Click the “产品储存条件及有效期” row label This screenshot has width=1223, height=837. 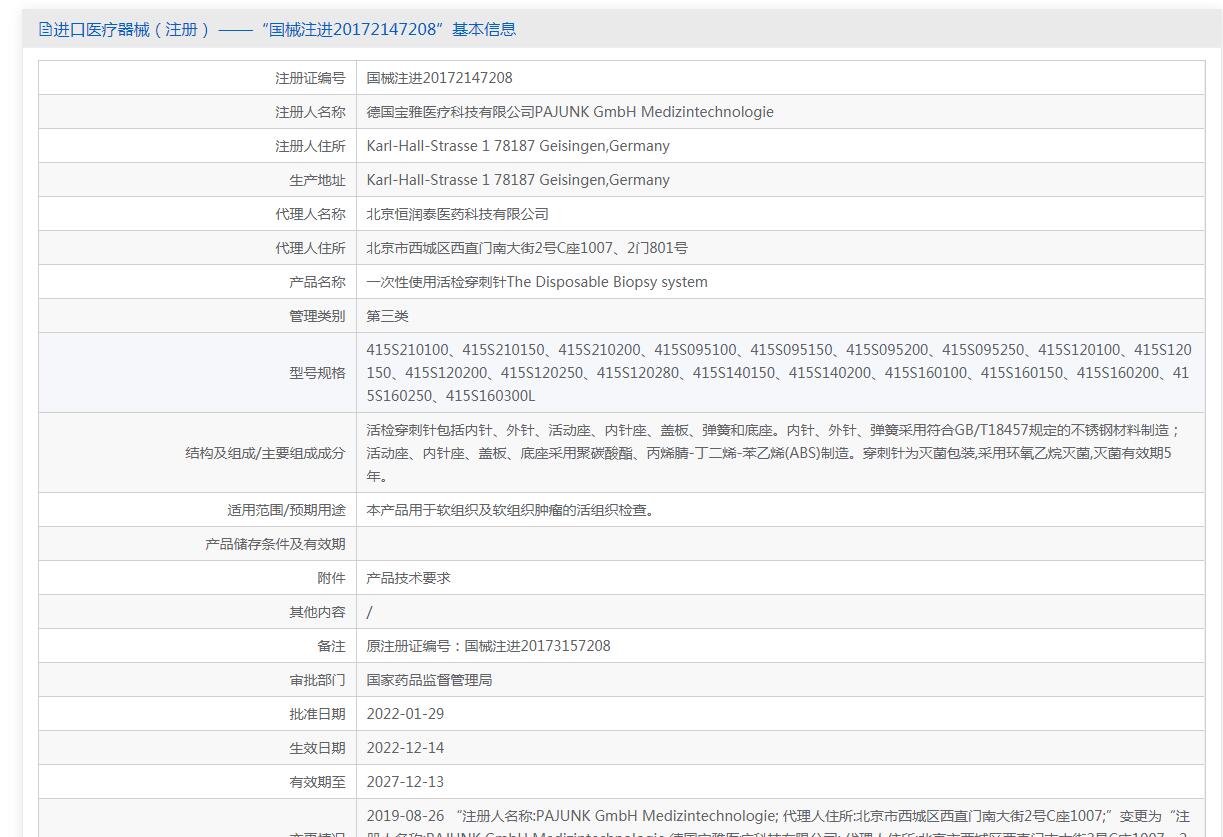(x=275, y=544)
